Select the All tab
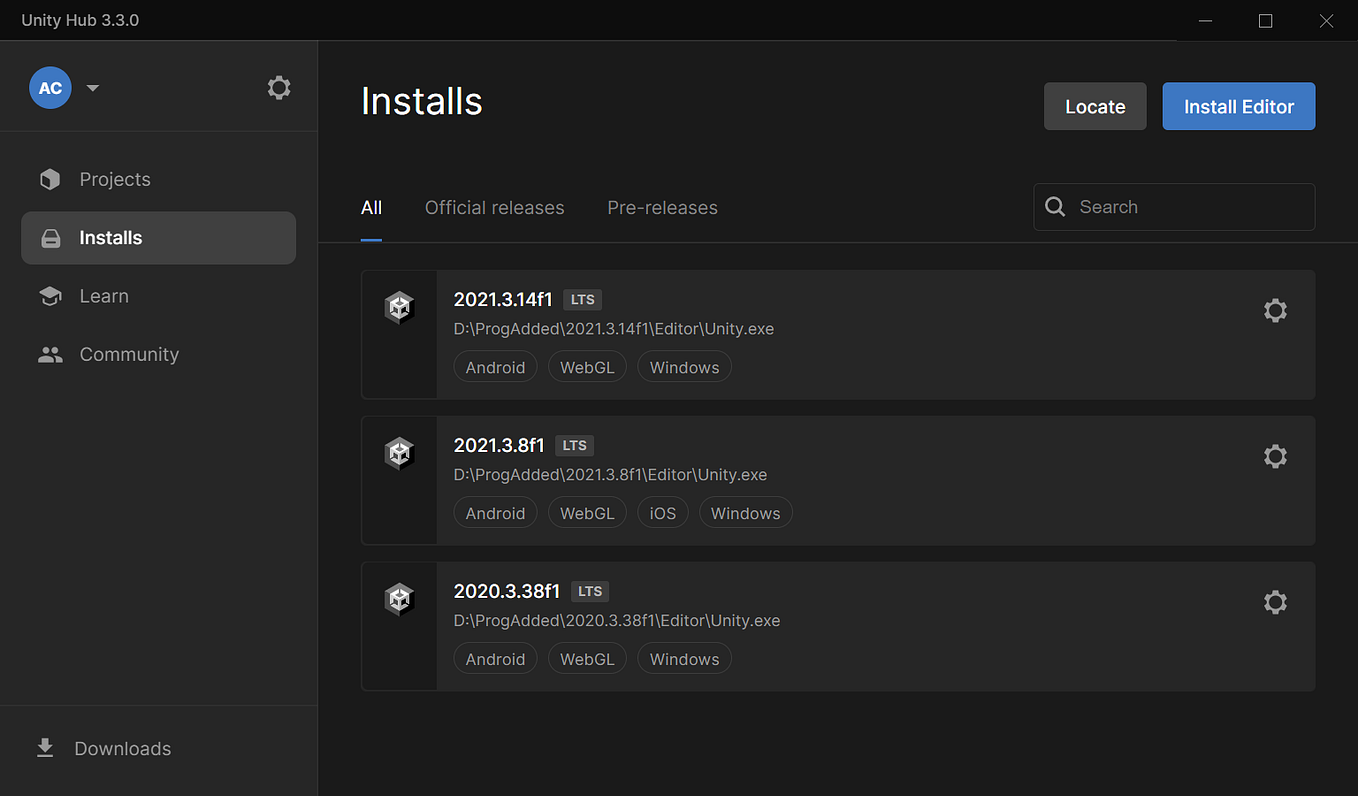Screen dimensions: 1358x796 pyautogui.click(x=371, y=207)
